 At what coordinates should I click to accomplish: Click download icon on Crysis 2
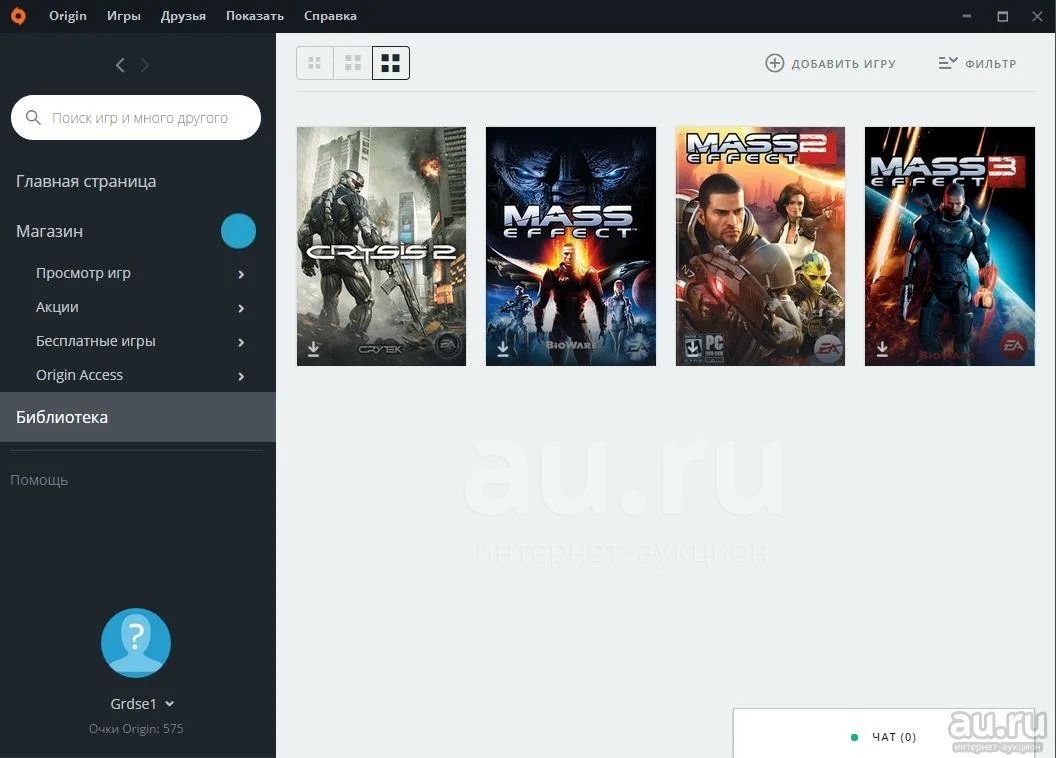pos(313,349)
